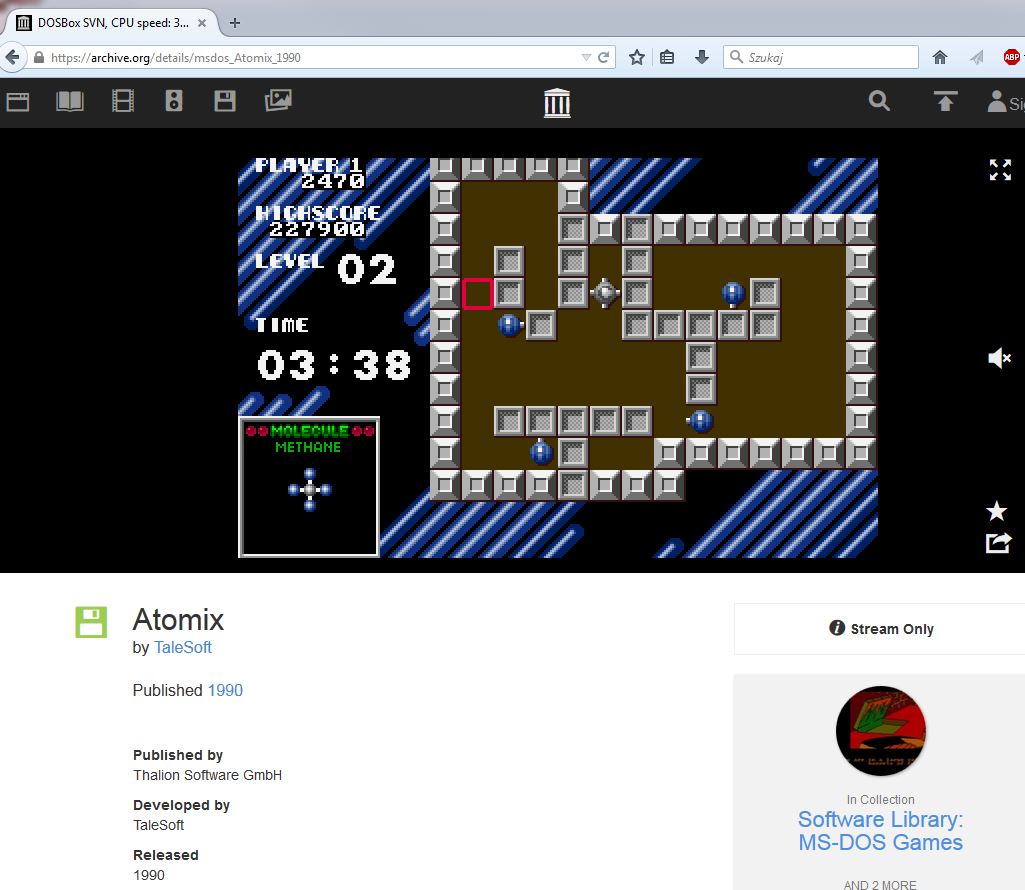The image size is (1025, 890).
Task: Click into the Szukaj search field
Action: [x=820, y=58]
